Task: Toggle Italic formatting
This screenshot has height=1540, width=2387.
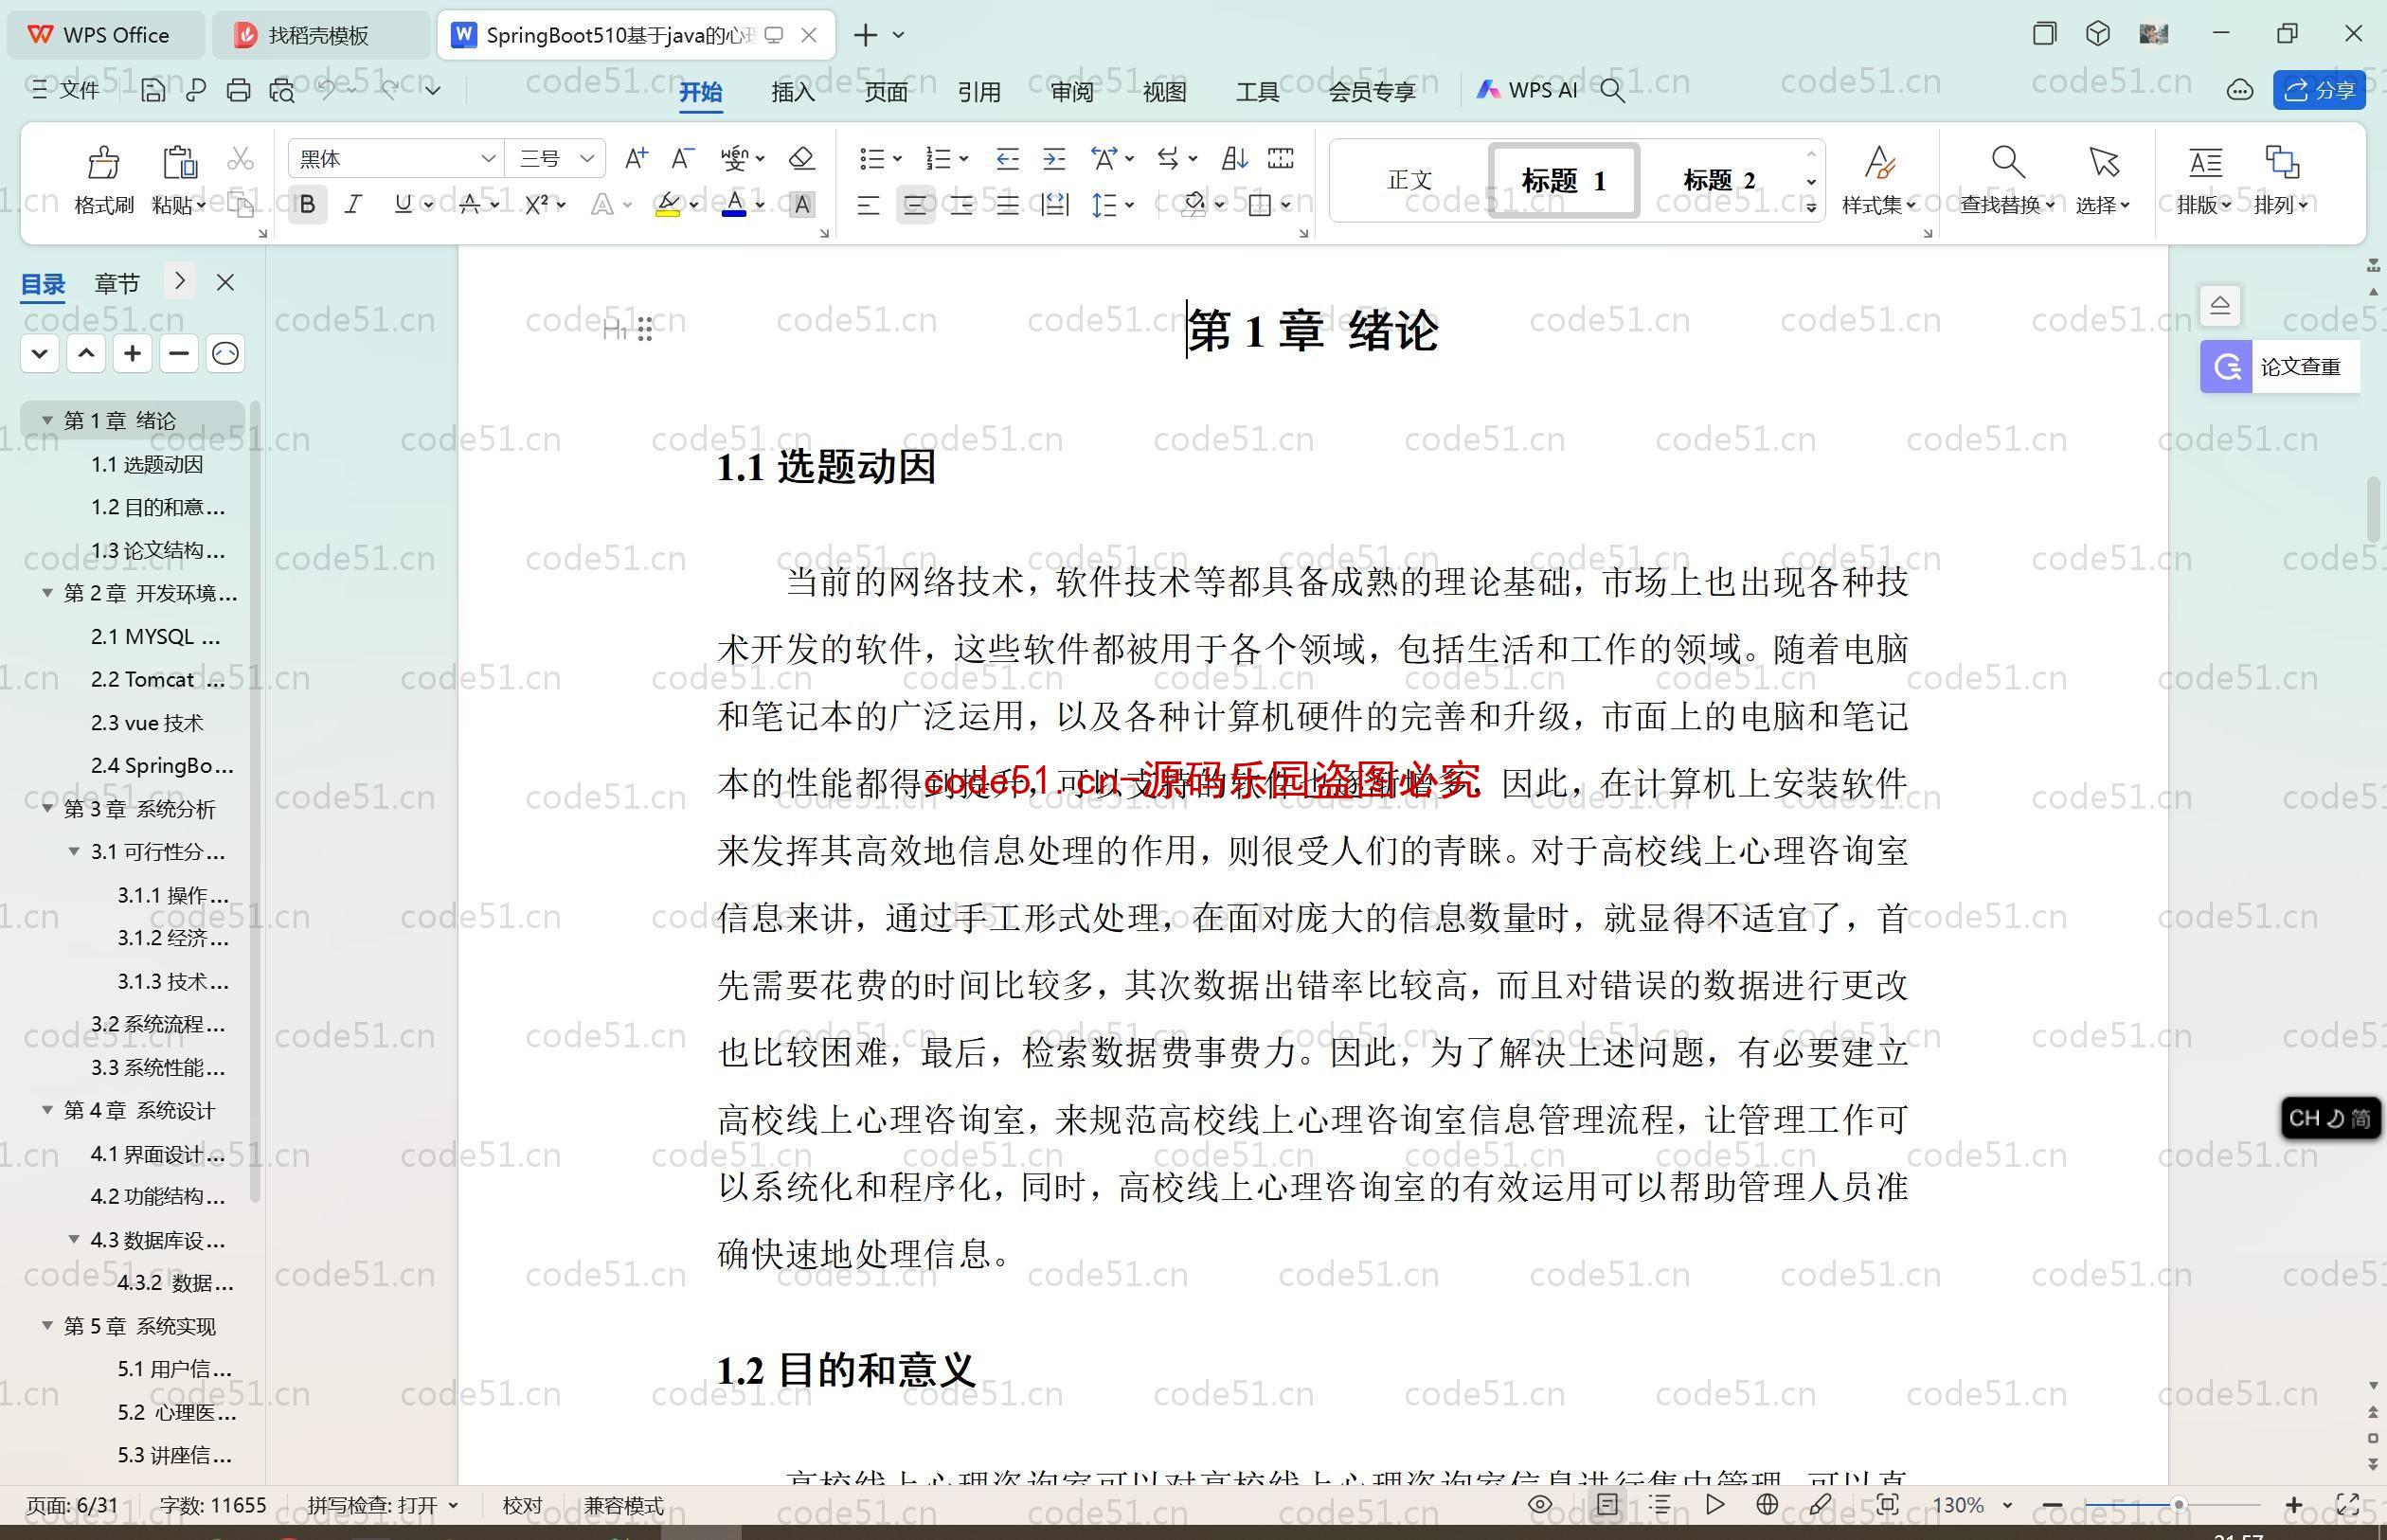Action: (x=353, y=205)
